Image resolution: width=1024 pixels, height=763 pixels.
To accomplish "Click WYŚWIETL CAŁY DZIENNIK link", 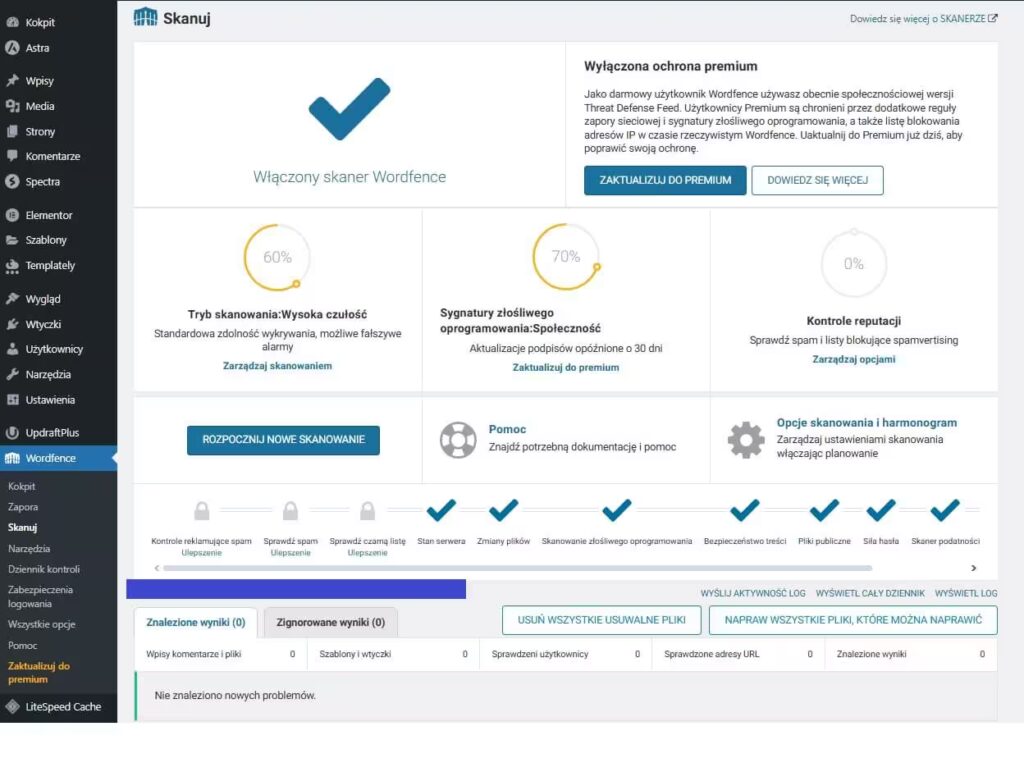I will point(870,593).
